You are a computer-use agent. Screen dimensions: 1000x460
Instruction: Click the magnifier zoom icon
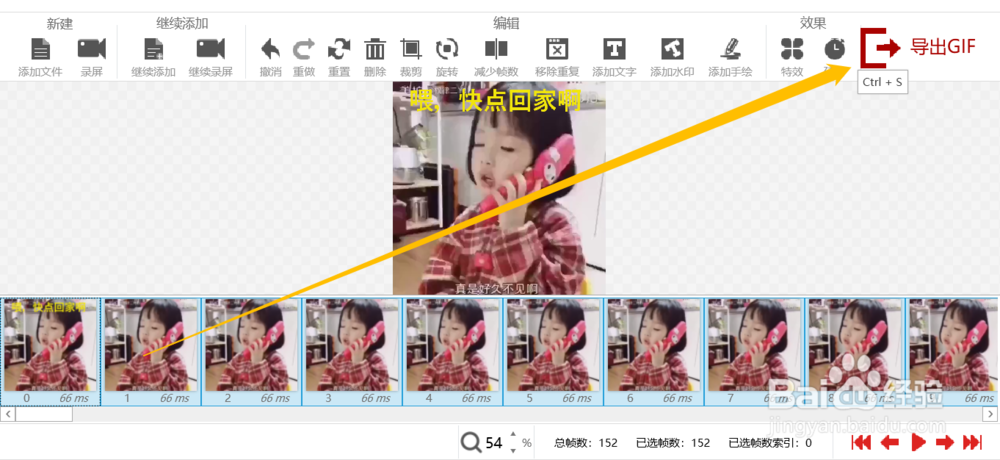[x=471, y=442]
